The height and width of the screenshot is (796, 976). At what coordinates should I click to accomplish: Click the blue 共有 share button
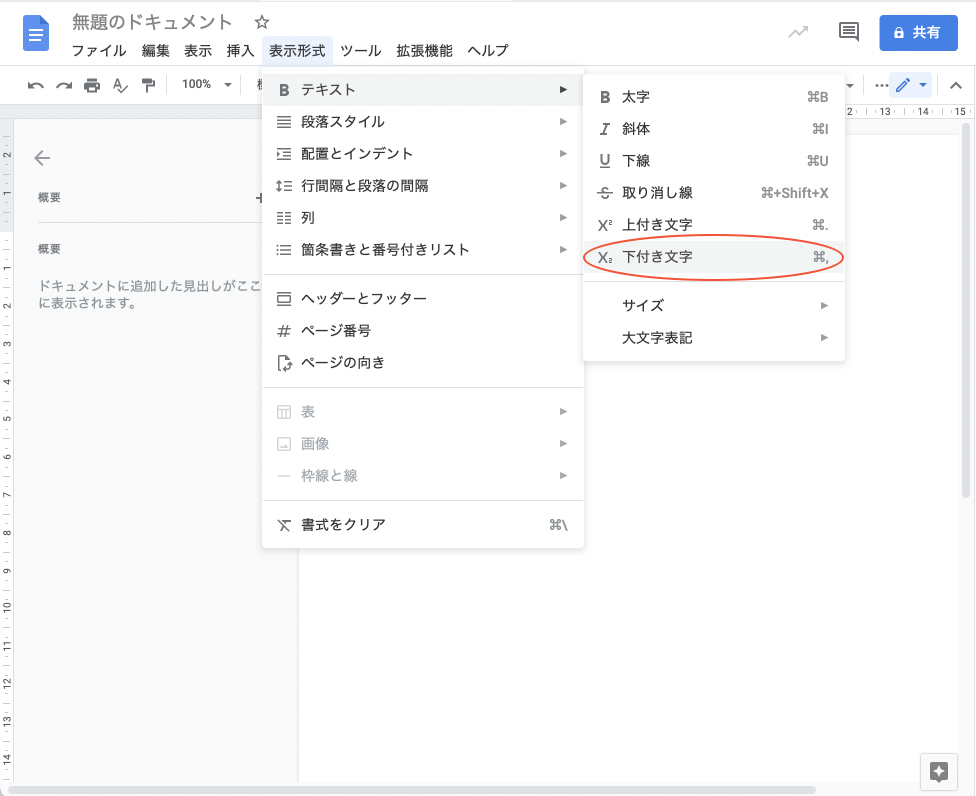coord(918,33)
